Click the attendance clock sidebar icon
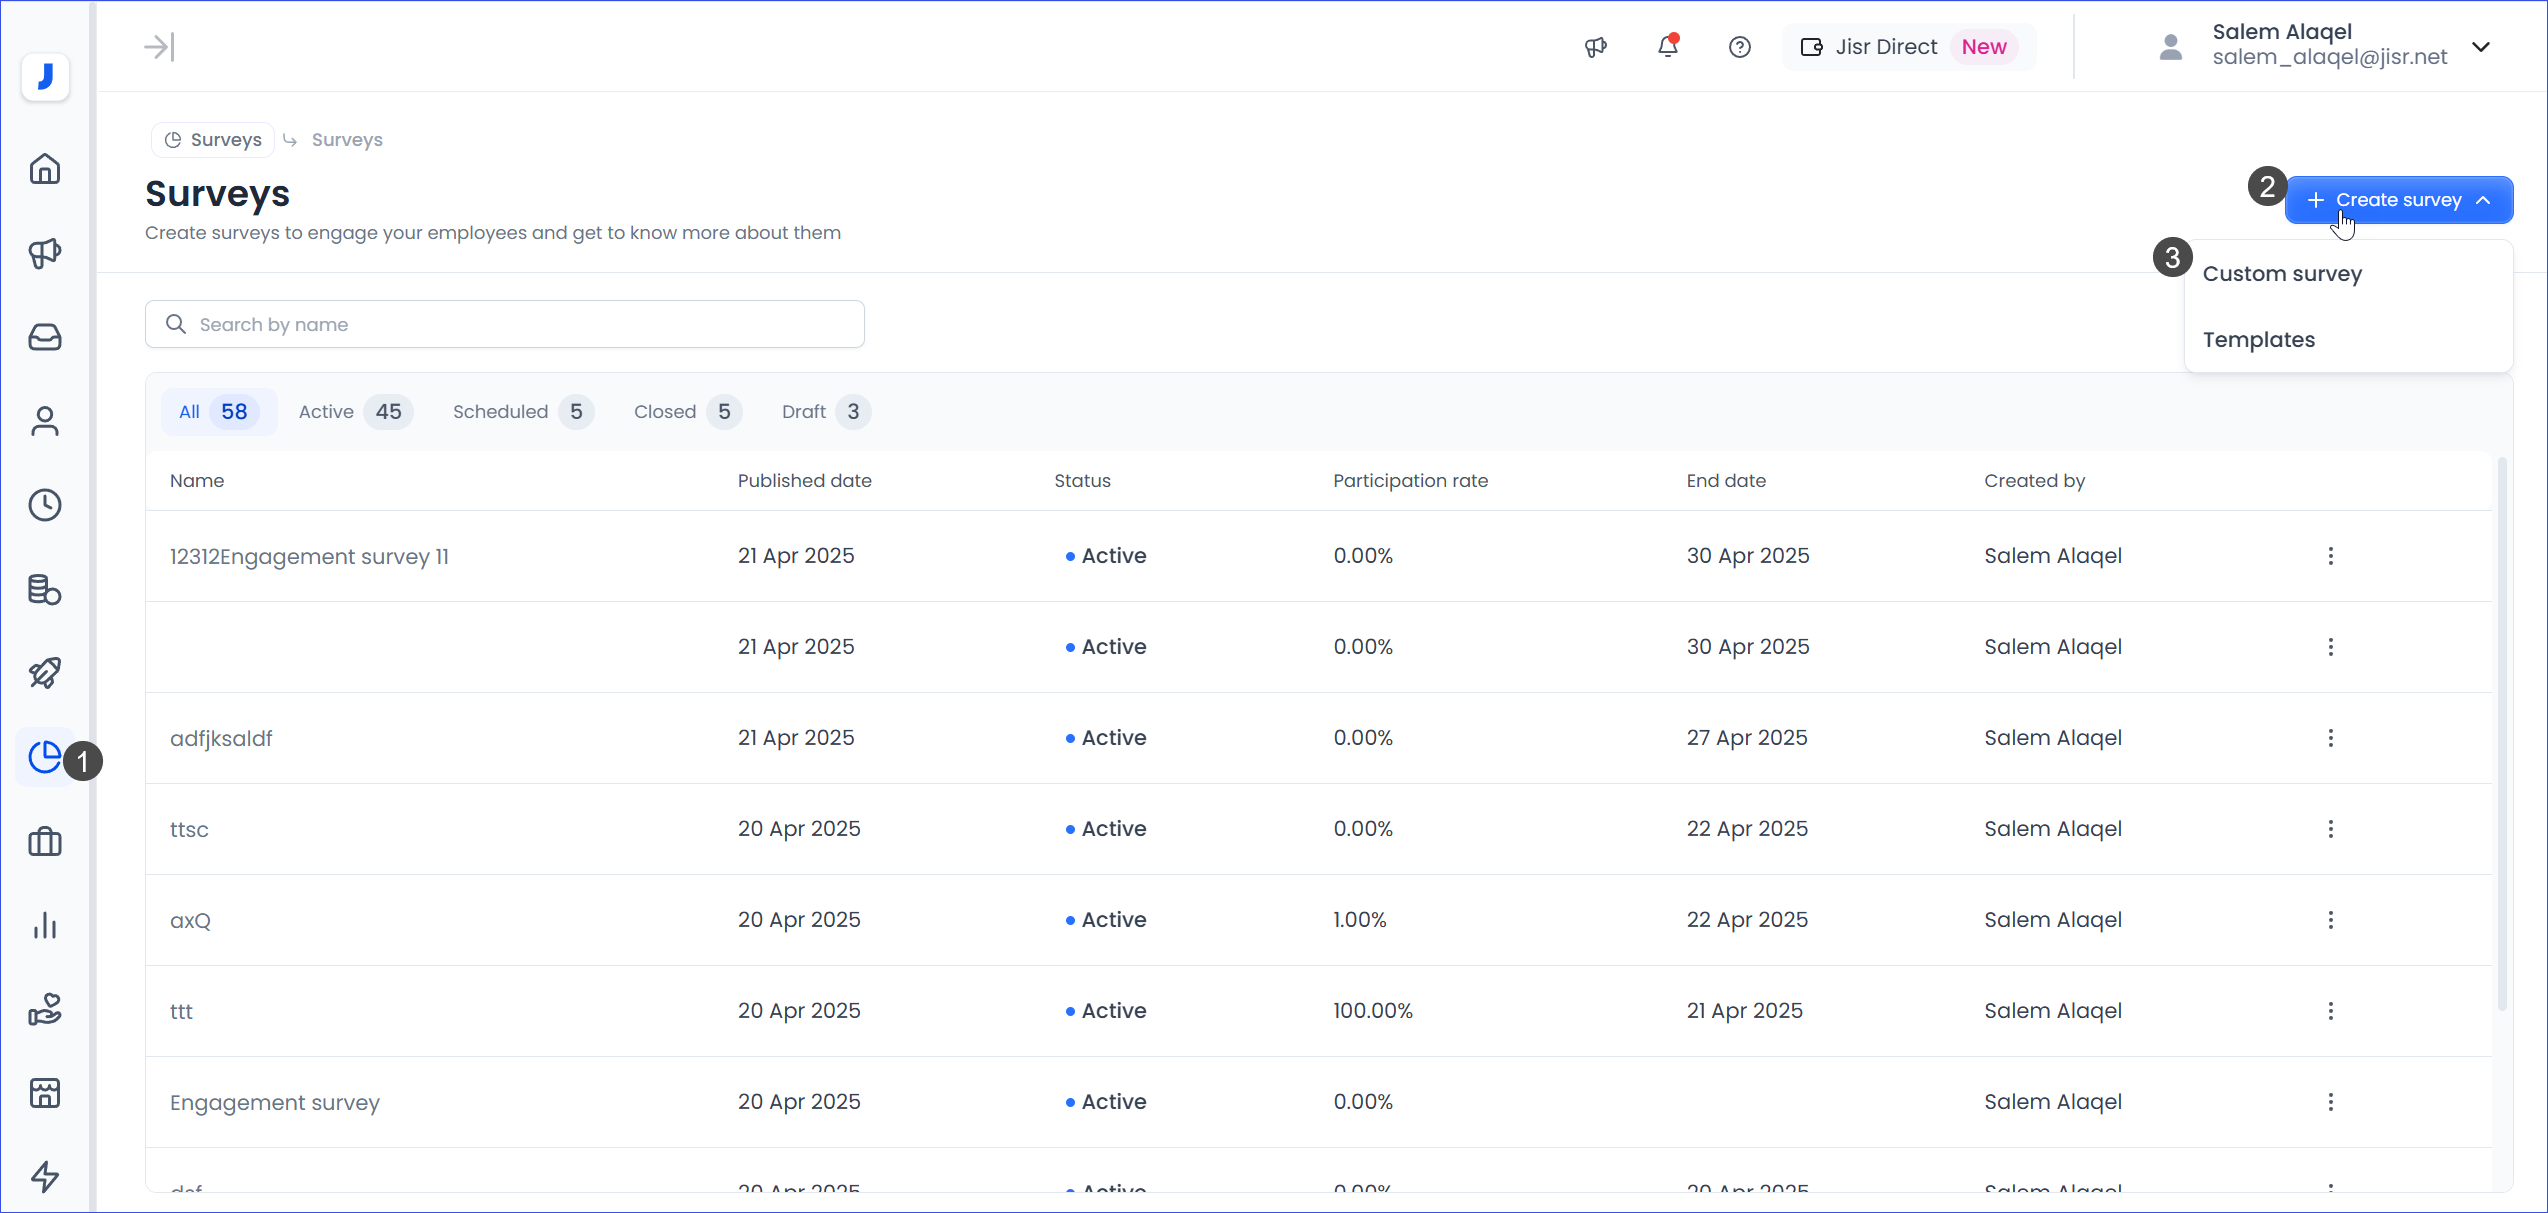2548x1213 pixels. click(x=45, y=505)
